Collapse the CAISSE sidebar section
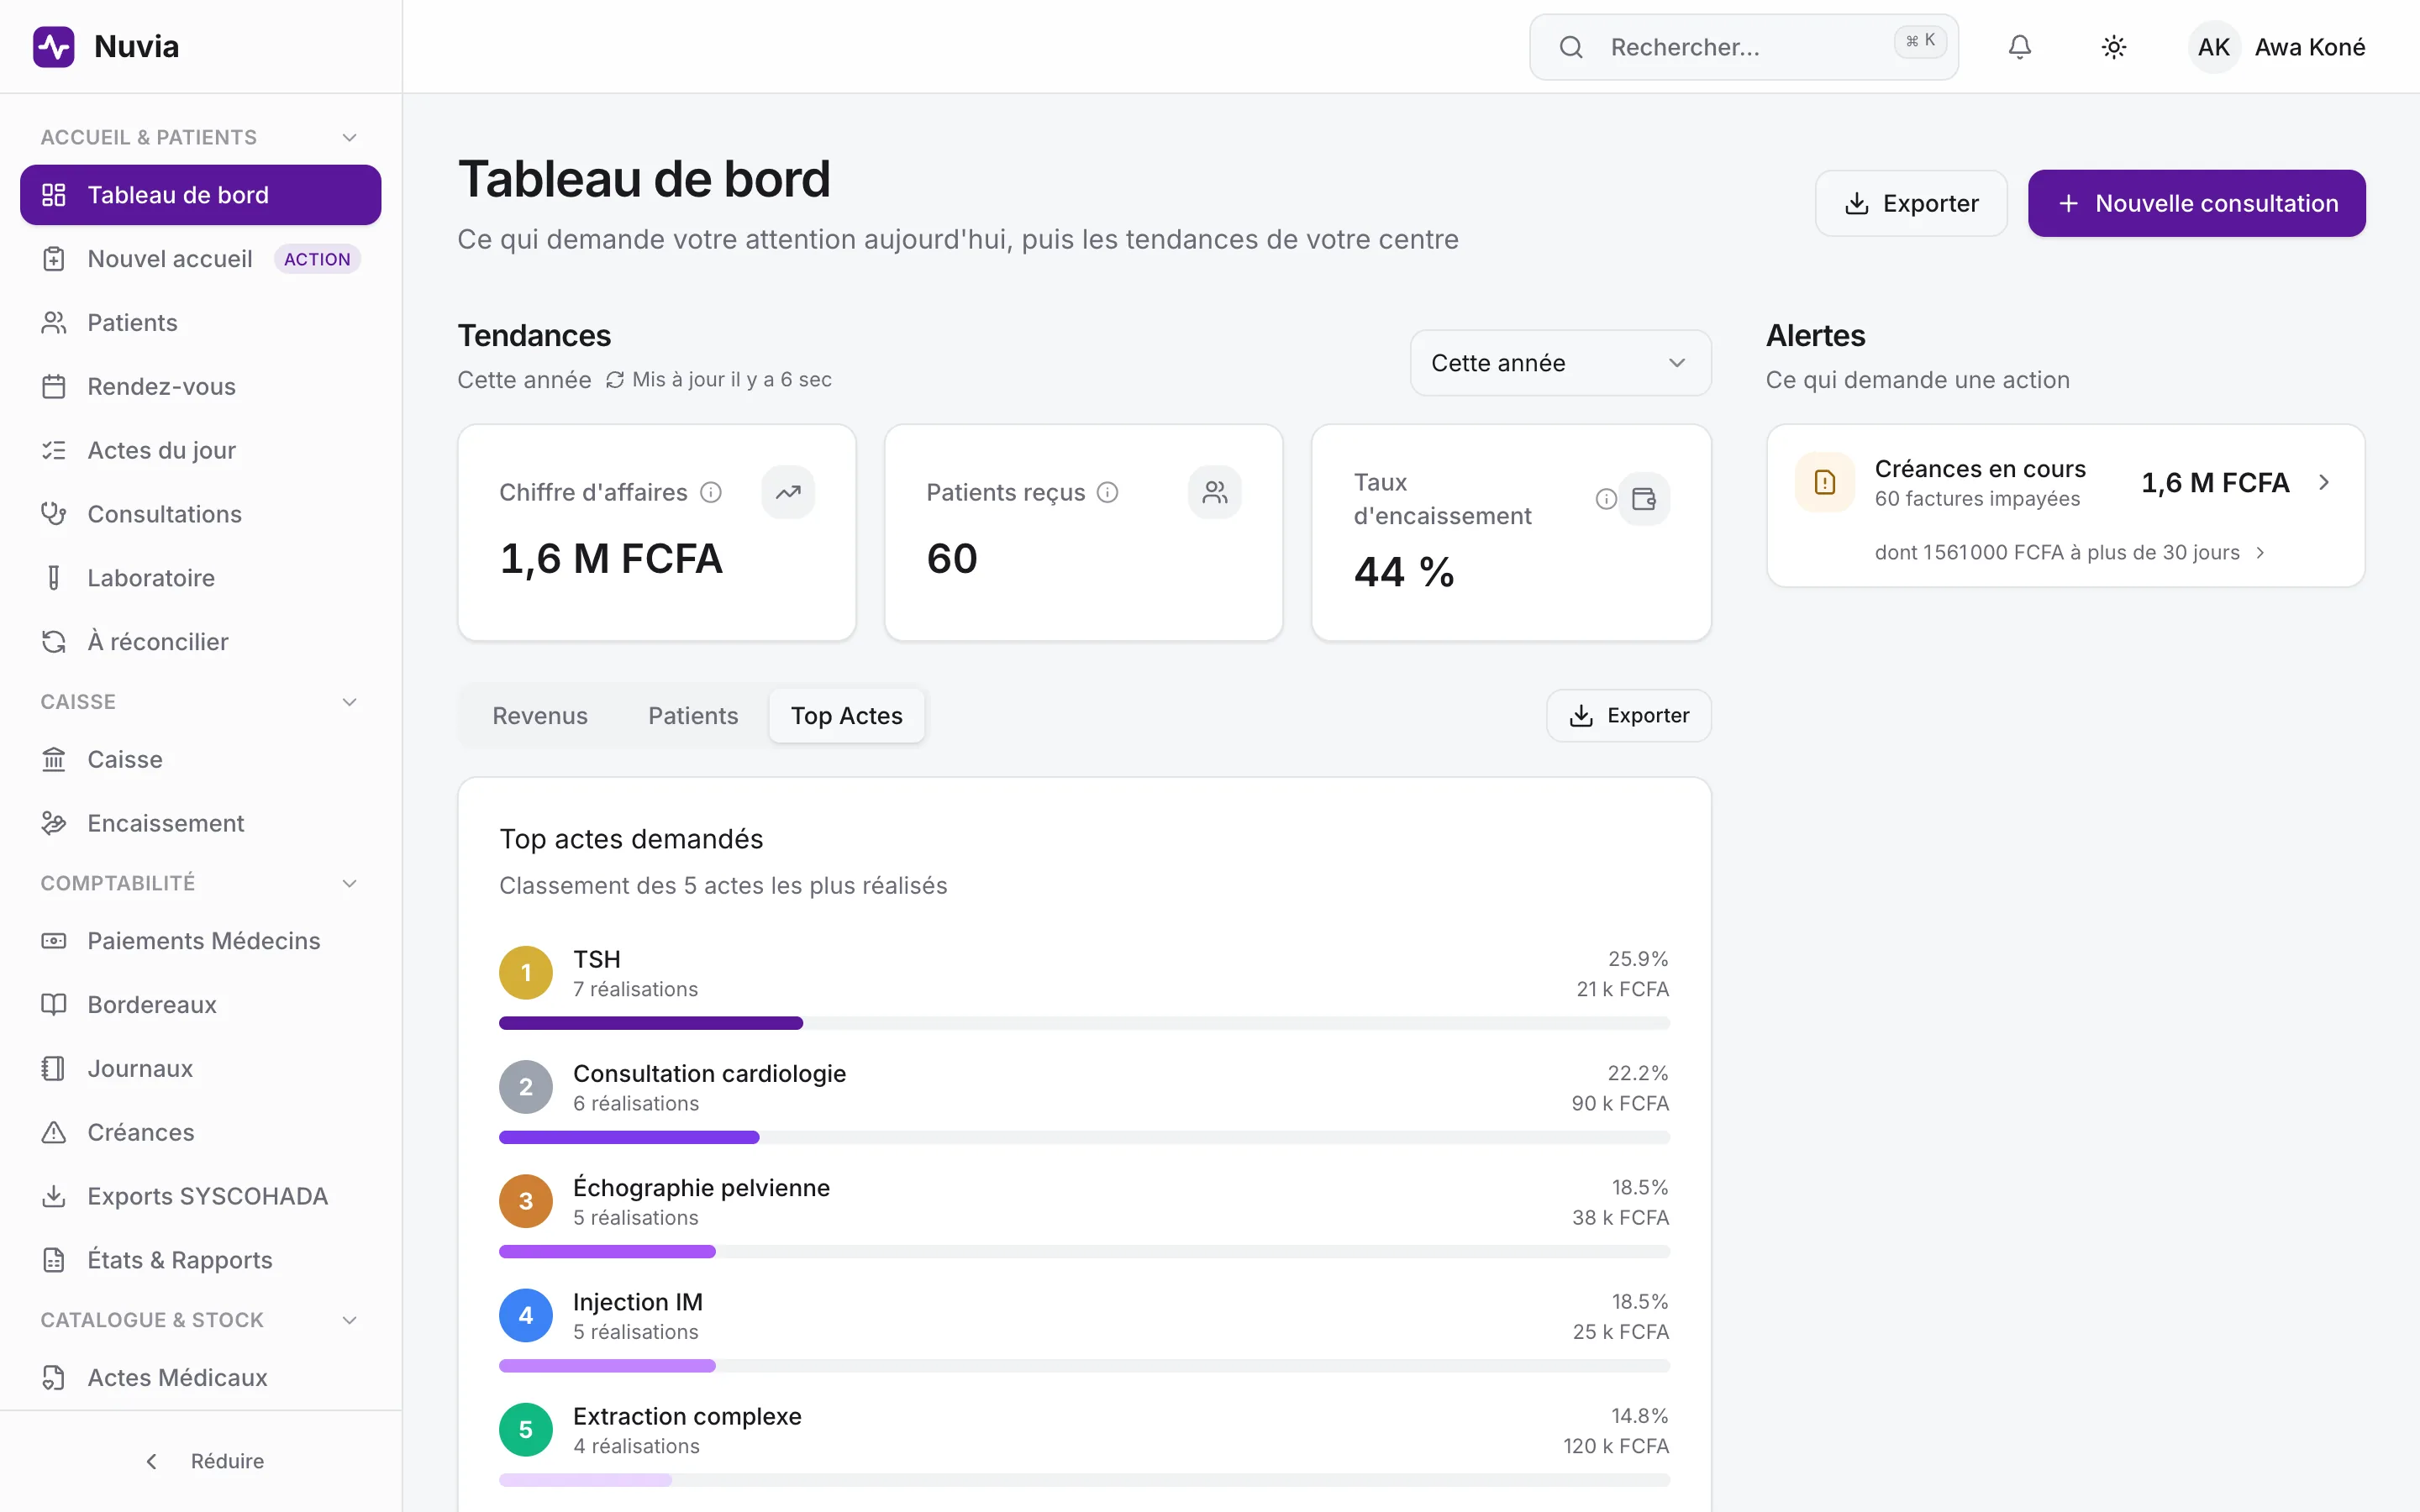Image resolution: width=2420 pixels, height=1512 pixels. coord(349,702)
